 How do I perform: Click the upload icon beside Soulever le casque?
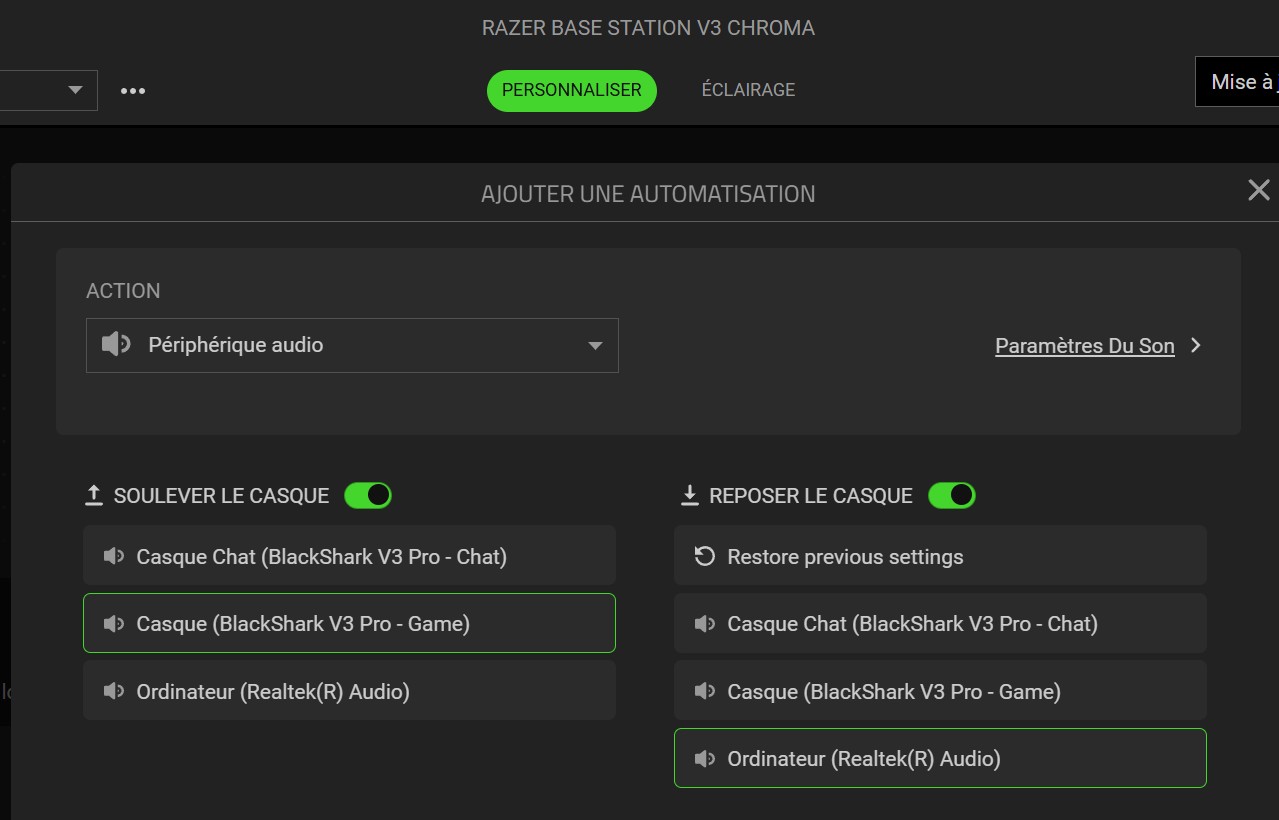point(94,495)
